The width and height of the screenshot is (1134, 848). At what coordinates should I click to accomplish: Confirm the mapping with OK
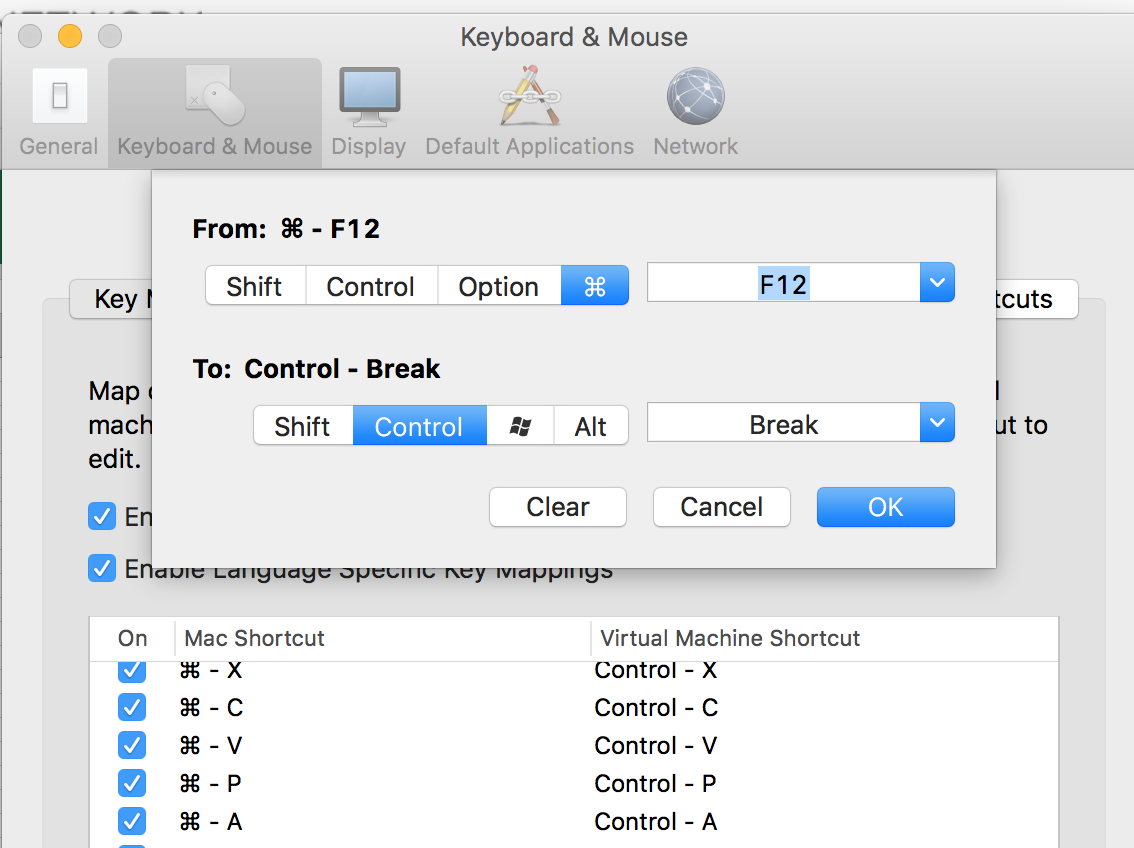tap(885, 507)
